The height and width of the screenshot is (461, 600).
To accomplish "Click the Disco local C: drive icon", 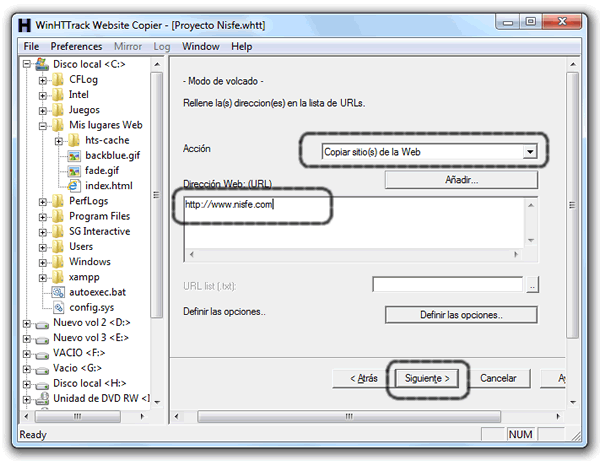I will click(x=42, y=64).
